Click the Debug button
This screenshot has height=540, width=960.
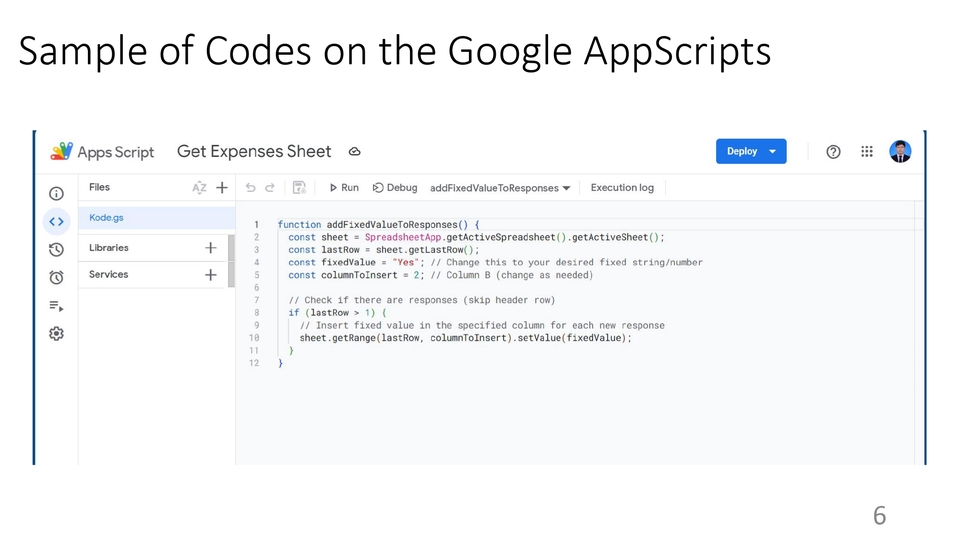[395, 188]
